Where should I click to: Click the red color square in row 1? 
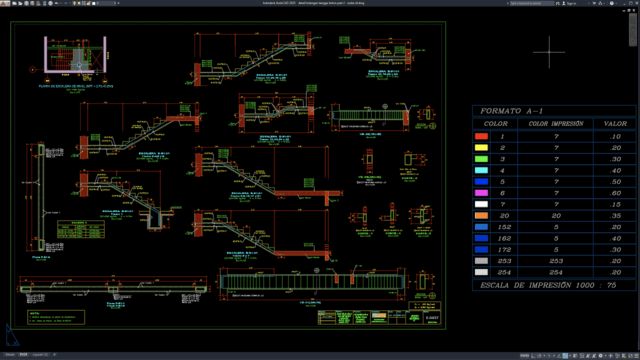[481, 136]
